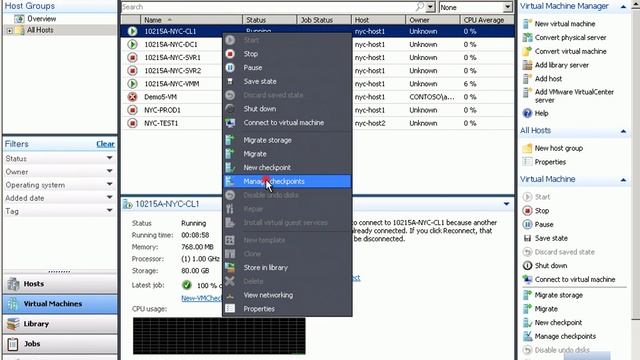Collapse the All Hosts actions section
The width and height of the screenshot is (640, 360).
coord(623,131)
